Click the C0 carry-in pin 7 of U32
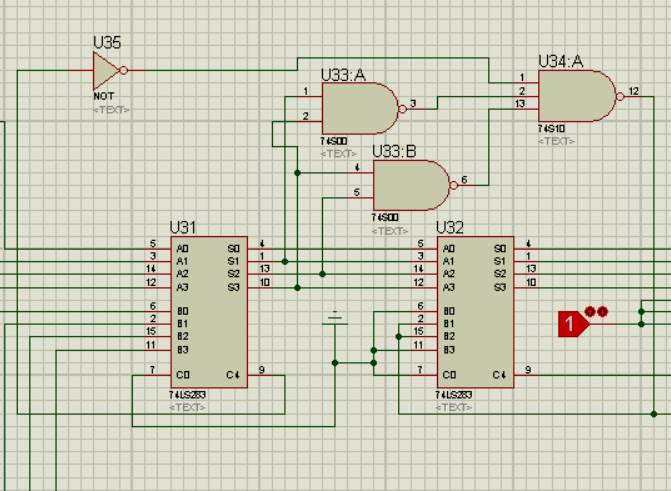The width and height of the screenshot is (671, 491). tap(425, 375)
